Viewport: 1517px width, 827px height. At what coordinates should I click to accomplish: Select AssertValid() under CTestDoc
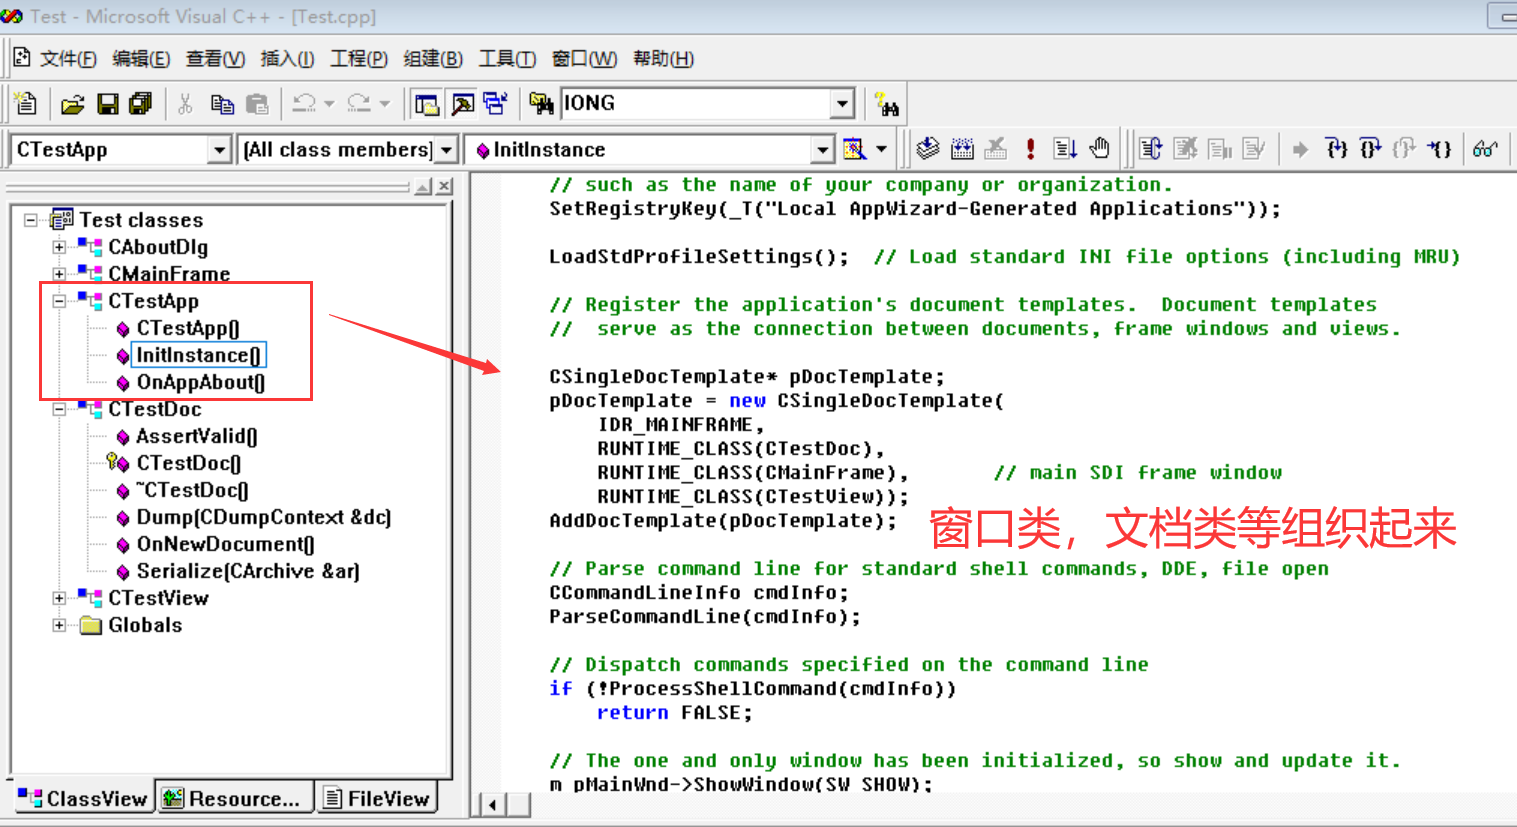(196, 436)
